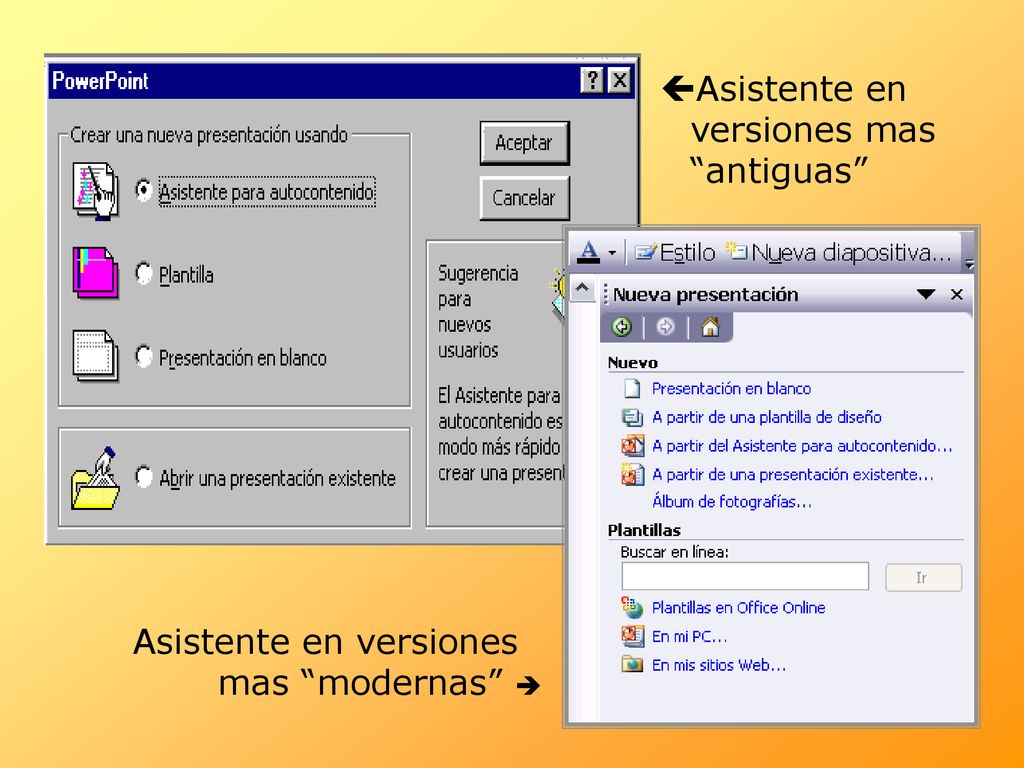
Task: Select the Plantilla radio option
Action: pos(144,273)
